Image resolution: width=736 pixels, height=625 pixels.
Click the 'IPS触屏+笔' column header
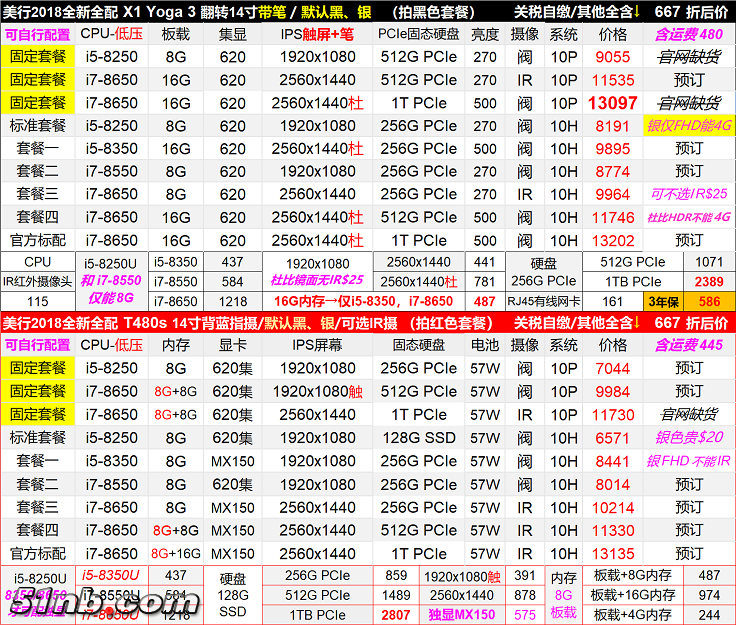(317, 34)
